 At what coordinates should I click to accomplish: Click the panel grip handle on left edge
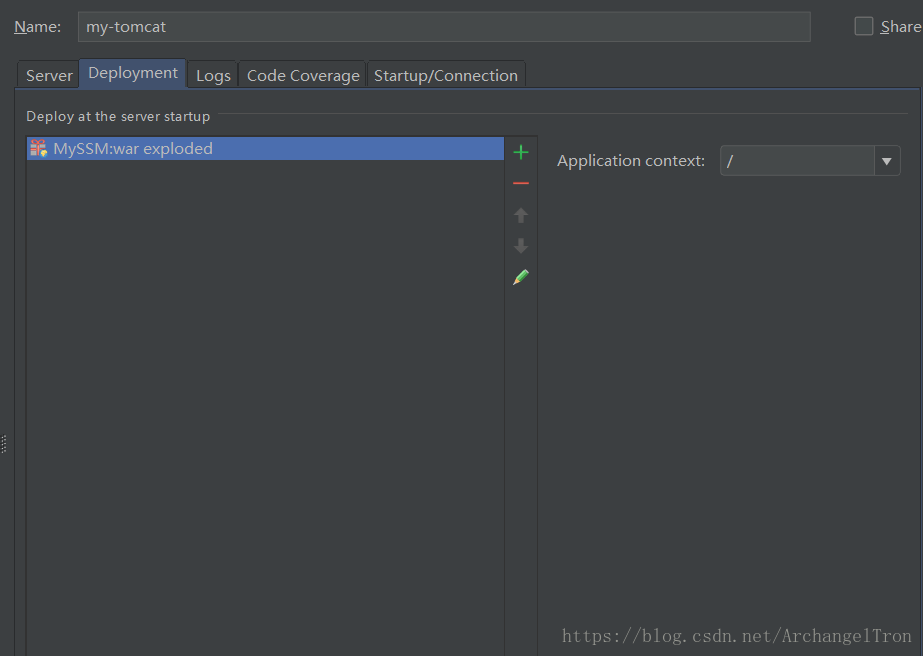pyautogui.click(x=4, y=443)
